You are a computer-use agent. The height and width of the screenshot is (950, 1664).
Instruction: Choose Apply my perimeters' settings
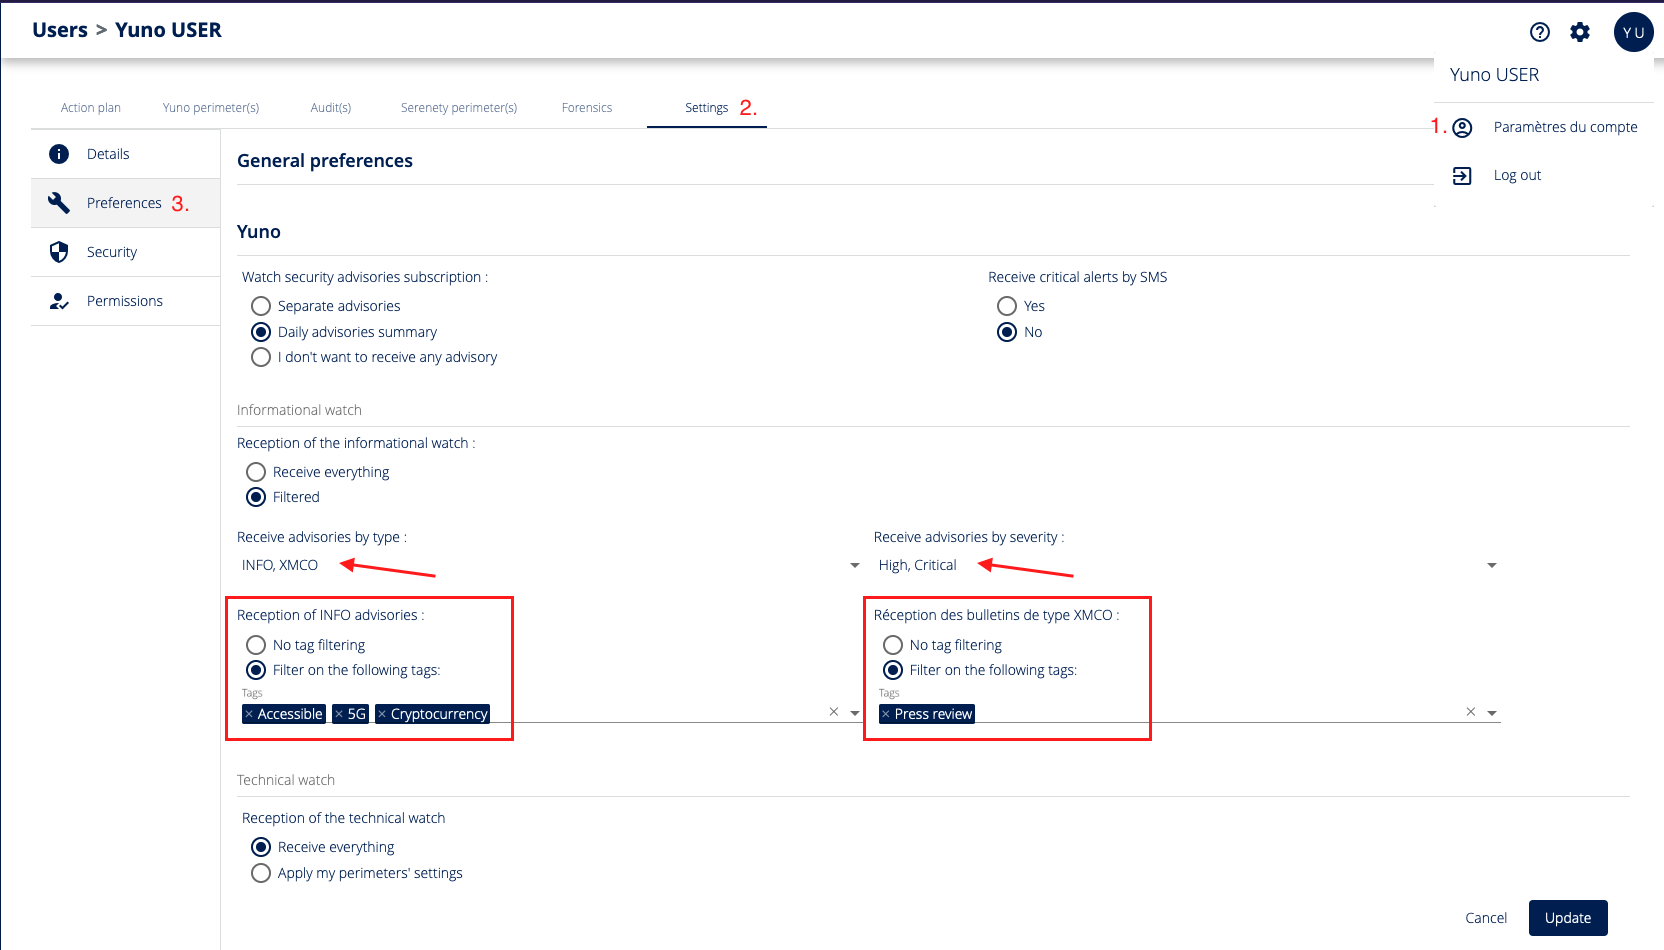(261, 873)
